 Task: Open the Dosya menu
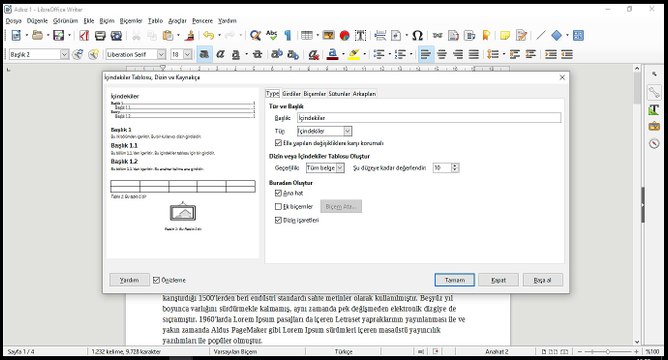(x=14, y=20)
